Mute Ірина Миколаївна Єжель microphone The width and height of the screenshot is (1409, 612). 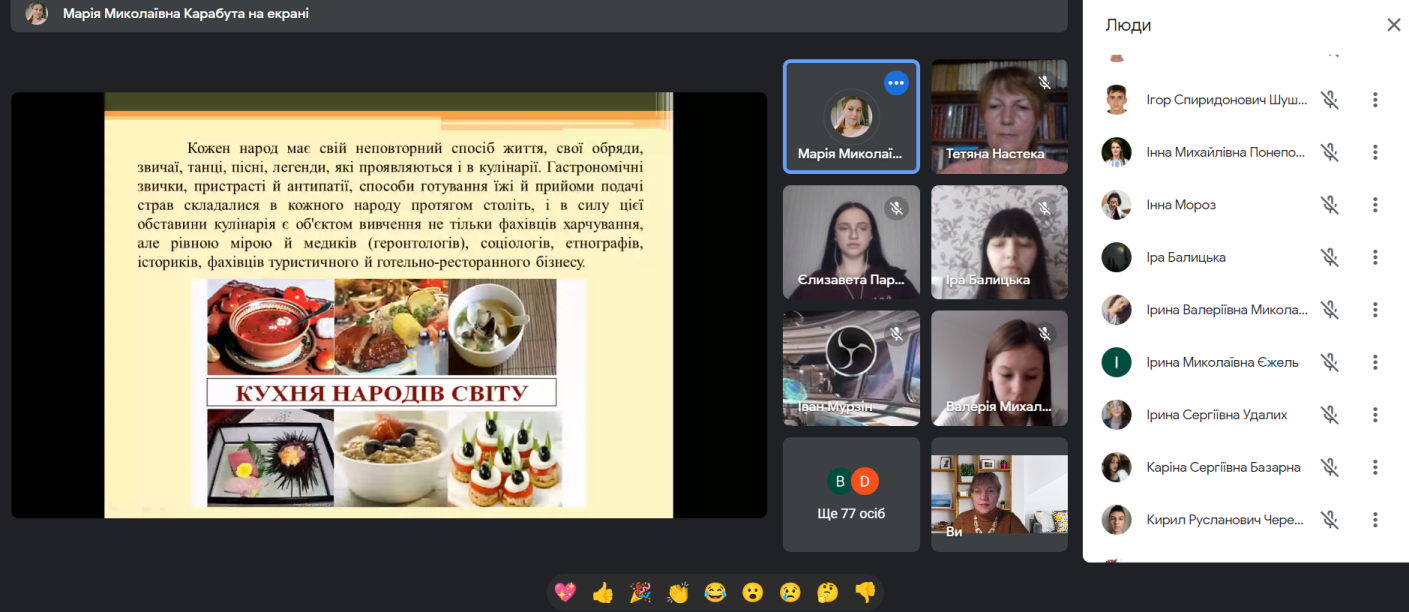click(1329, 362)
